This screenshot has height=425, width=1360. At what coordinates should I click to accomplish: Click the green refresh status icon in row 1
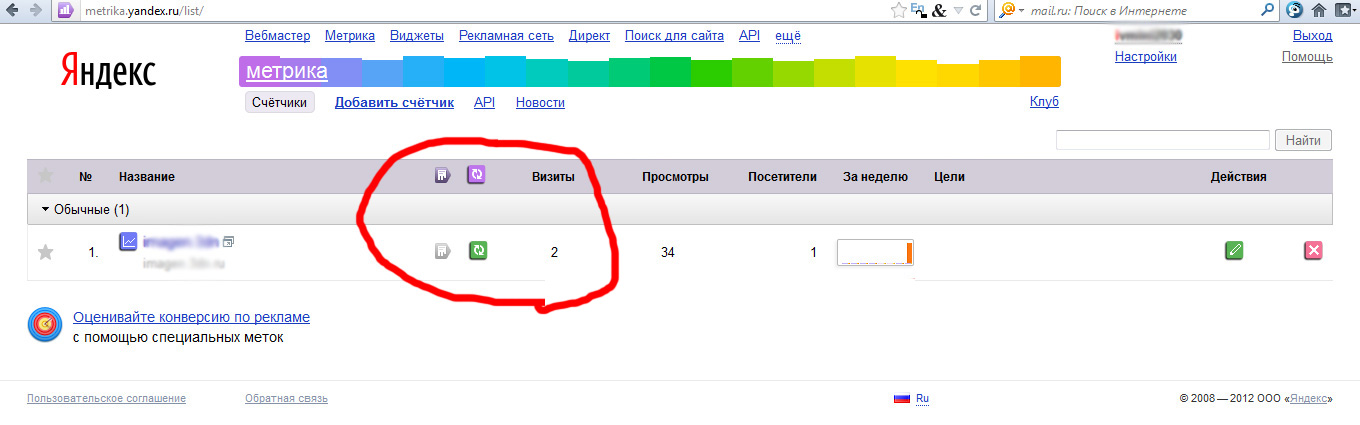478,251
